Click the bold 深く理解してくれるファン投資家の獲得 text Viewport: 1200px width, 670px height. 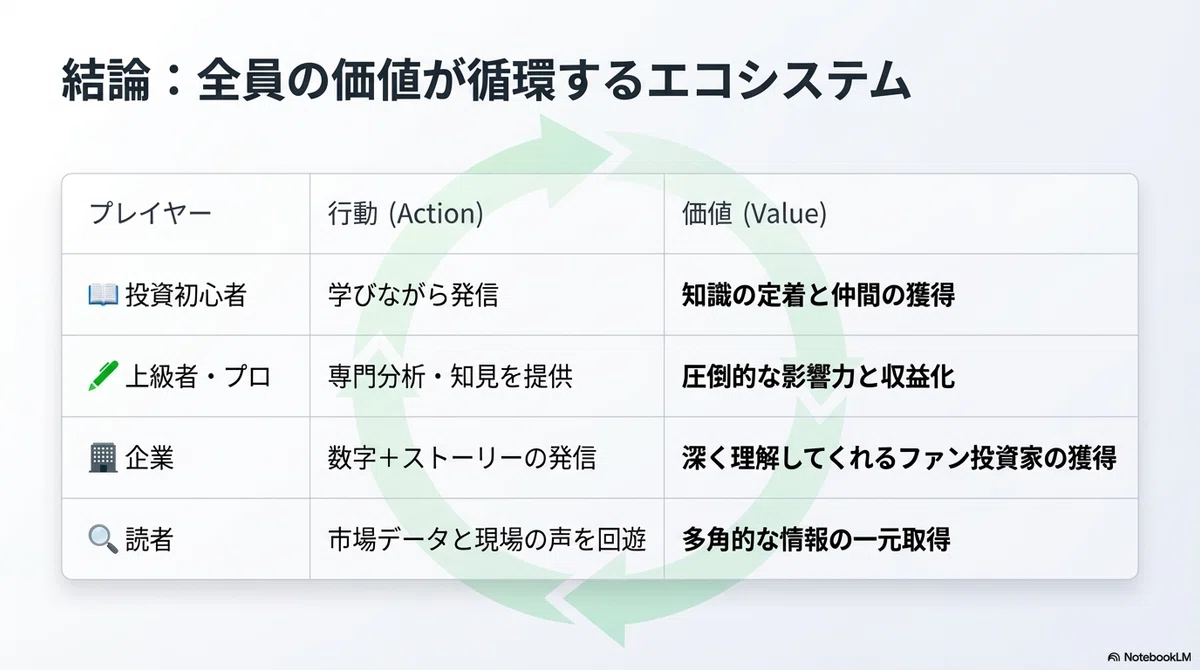point(899,458)
